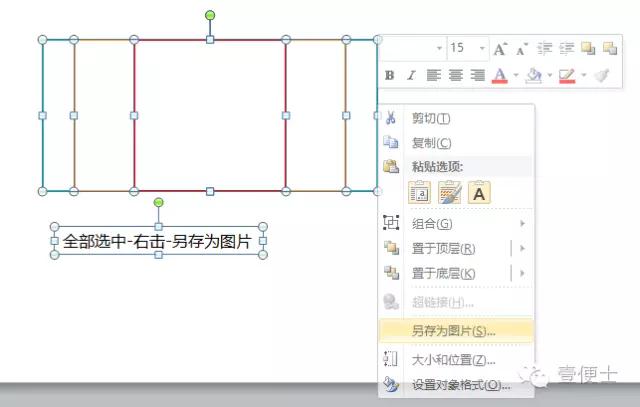Apply the red font color button
Image resolution: width=640 pixels, height=407 pixels.
pyautogui.click(x=500, y=76)
